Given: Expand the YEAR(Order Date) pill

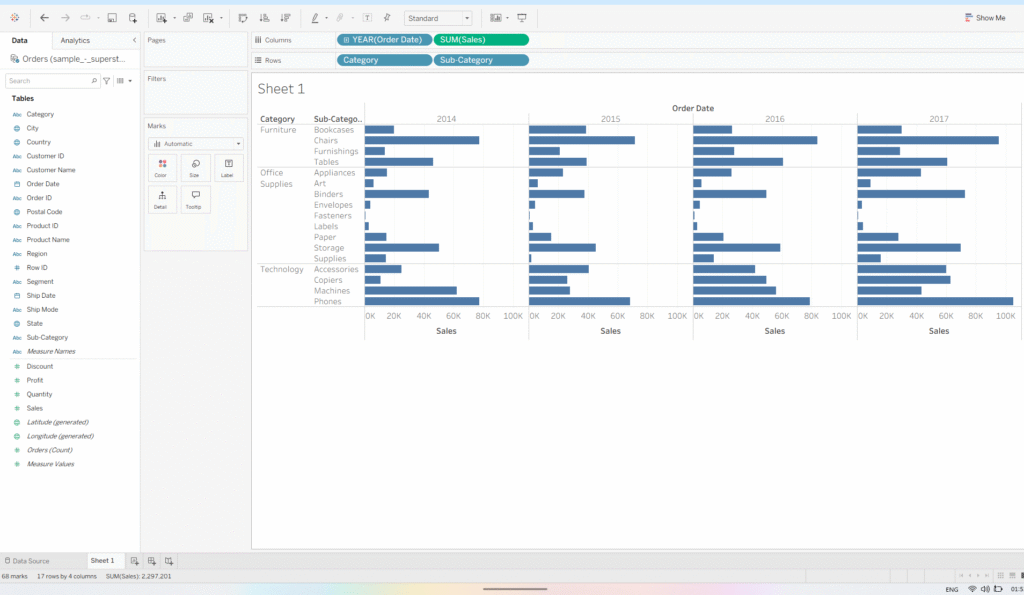Looking at the screenshot, I should 346,40.
